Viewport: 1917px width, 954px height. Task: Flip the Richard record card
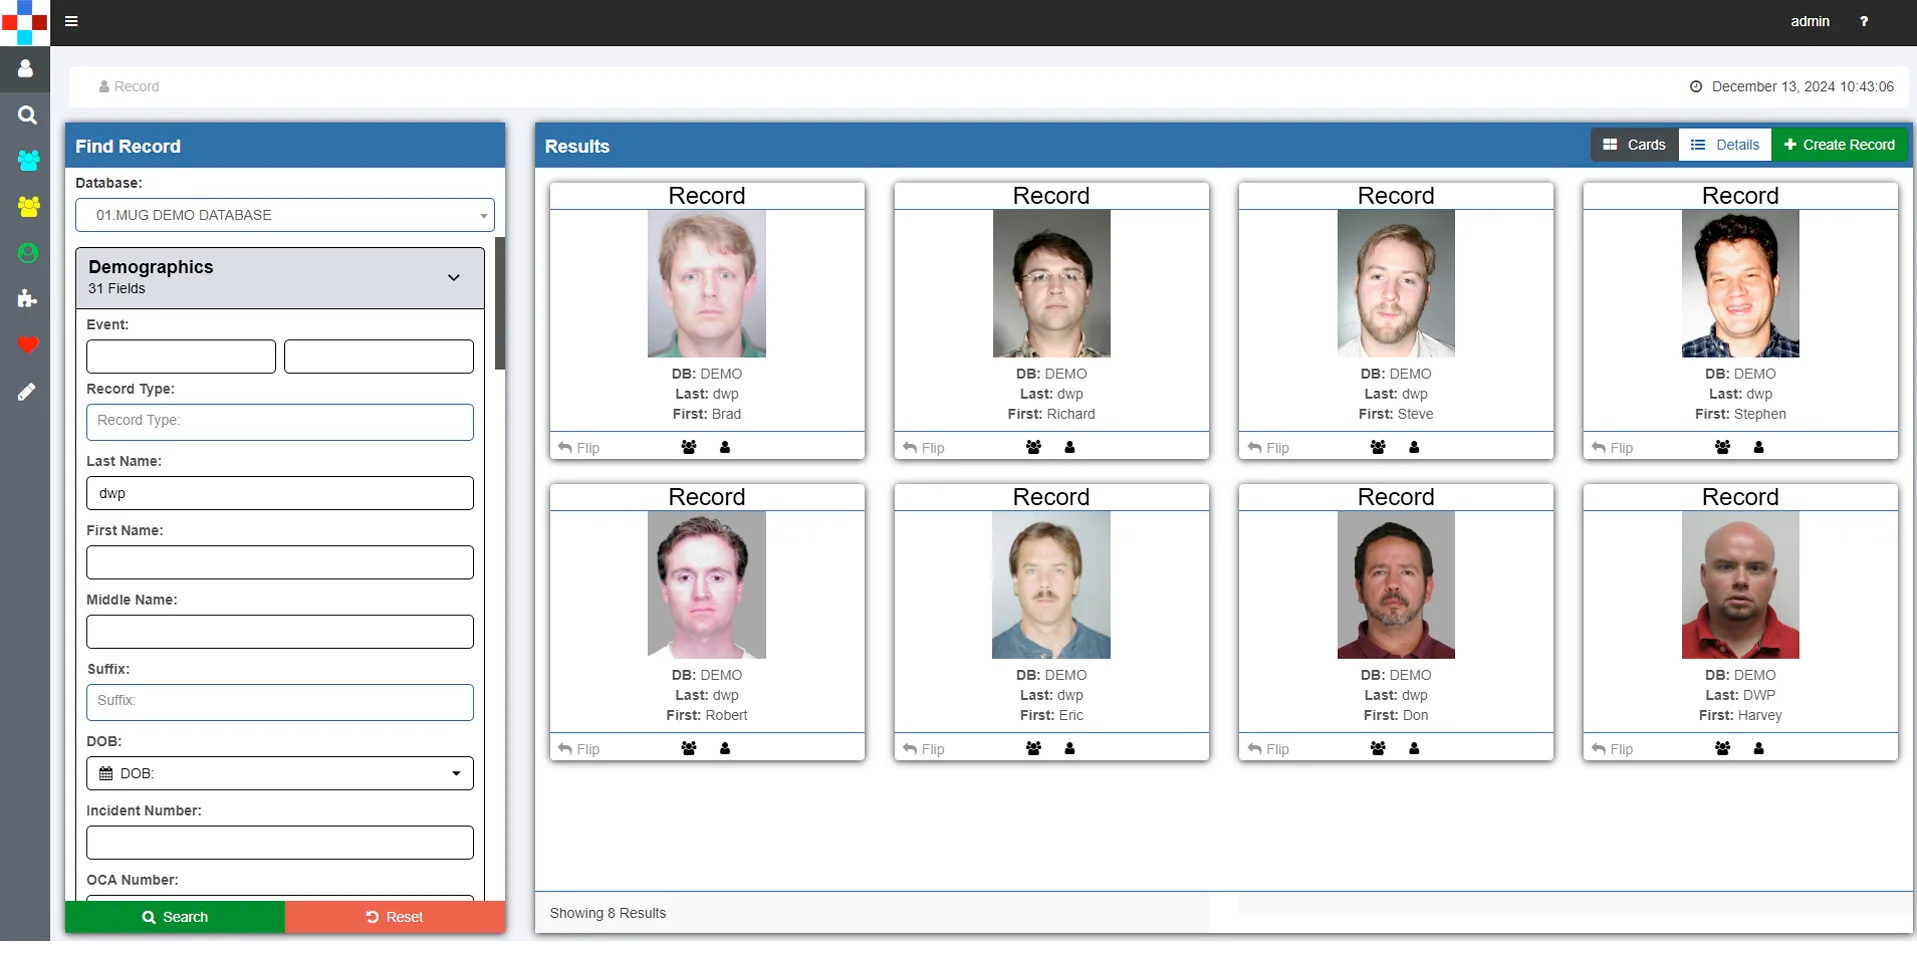(x=923, y=448)
